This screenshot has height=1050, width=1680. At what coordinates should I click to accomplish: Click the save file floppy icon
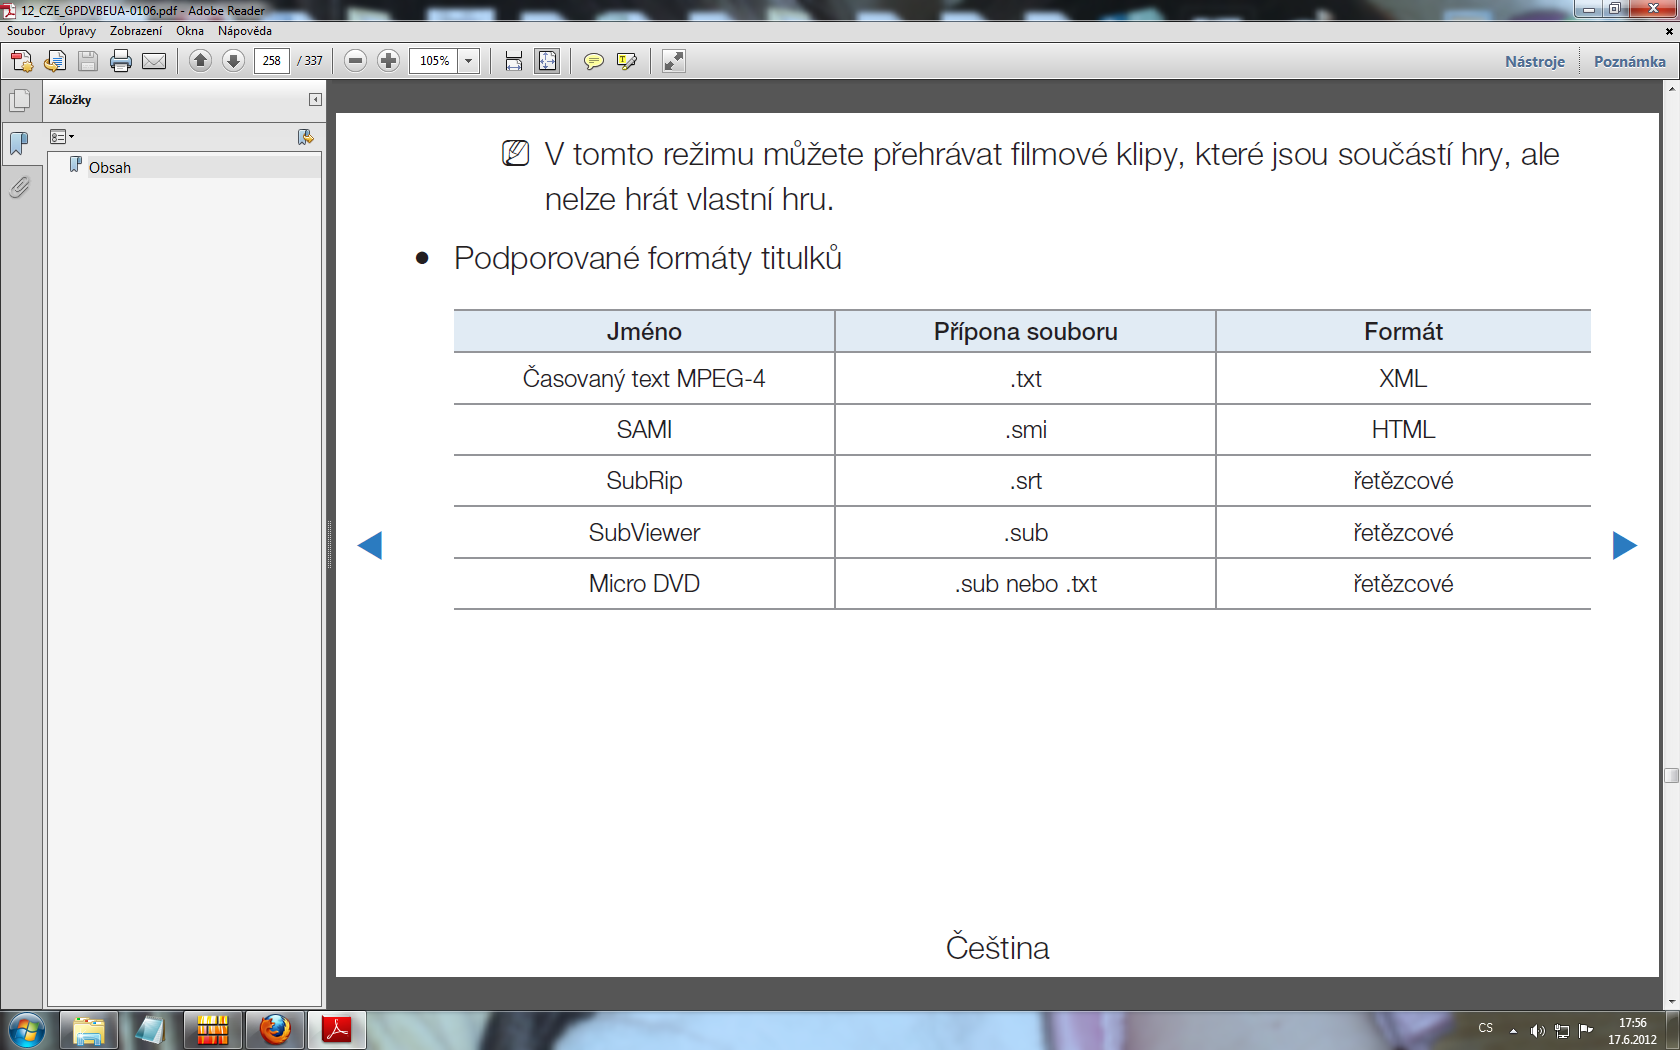pyautogui.click(x=88, y=61)
